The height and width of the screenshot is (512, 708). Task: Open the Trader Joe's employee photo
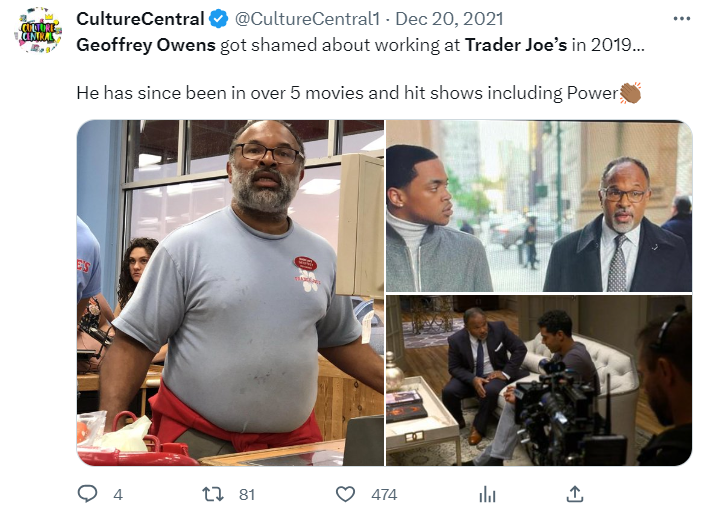(x=231, y=293)
